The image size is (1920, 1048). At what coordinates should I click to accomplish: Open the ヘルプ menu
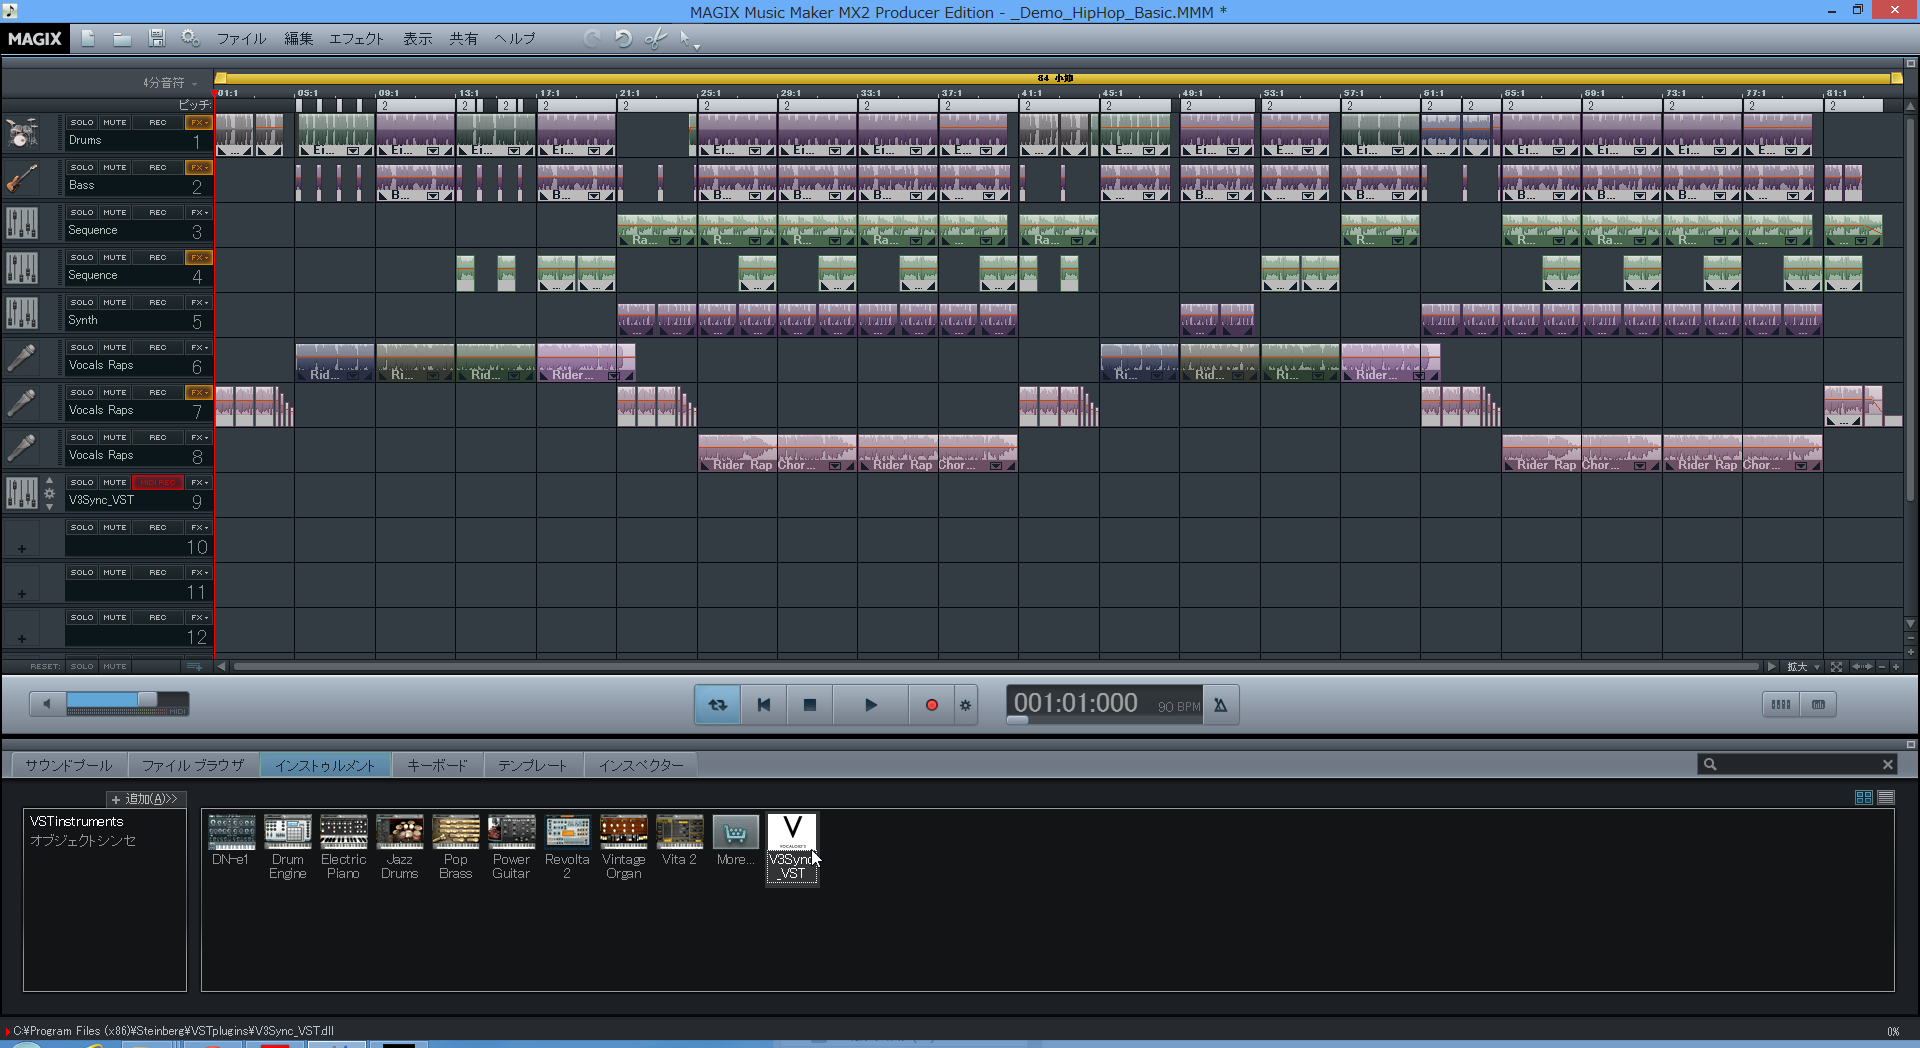coord(515,39)
